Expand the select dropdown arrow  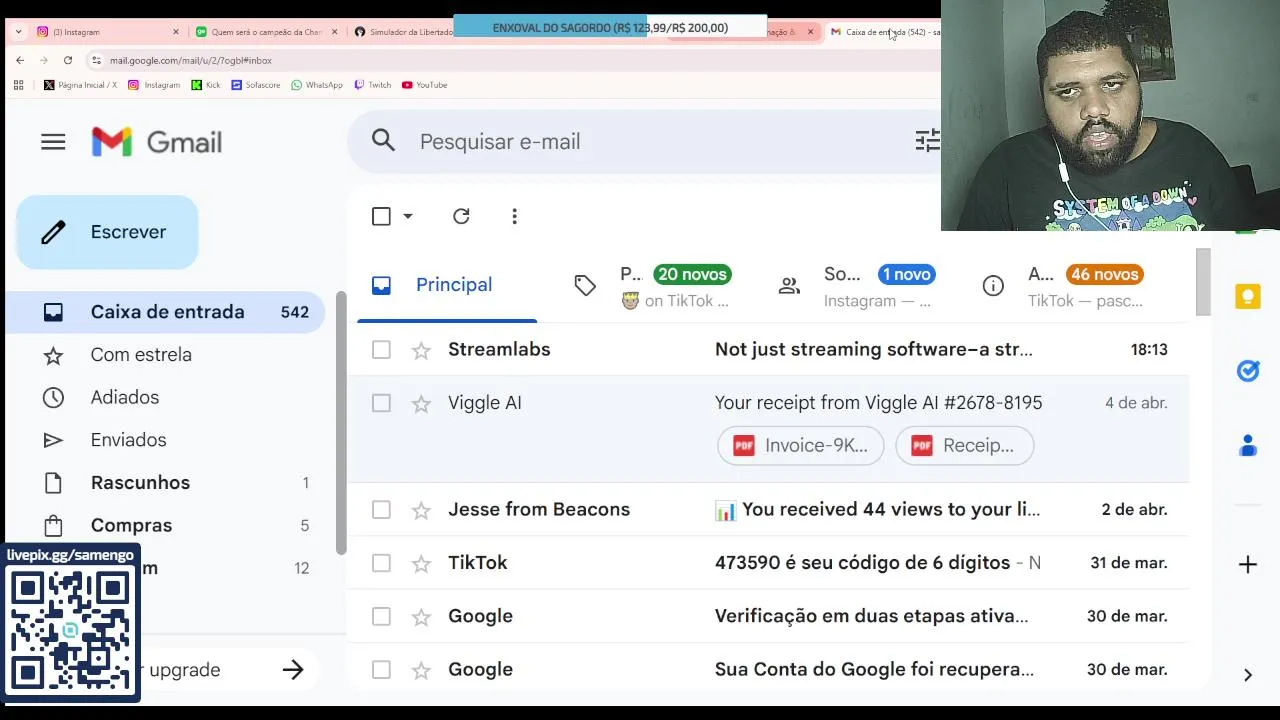click(407, 216)
